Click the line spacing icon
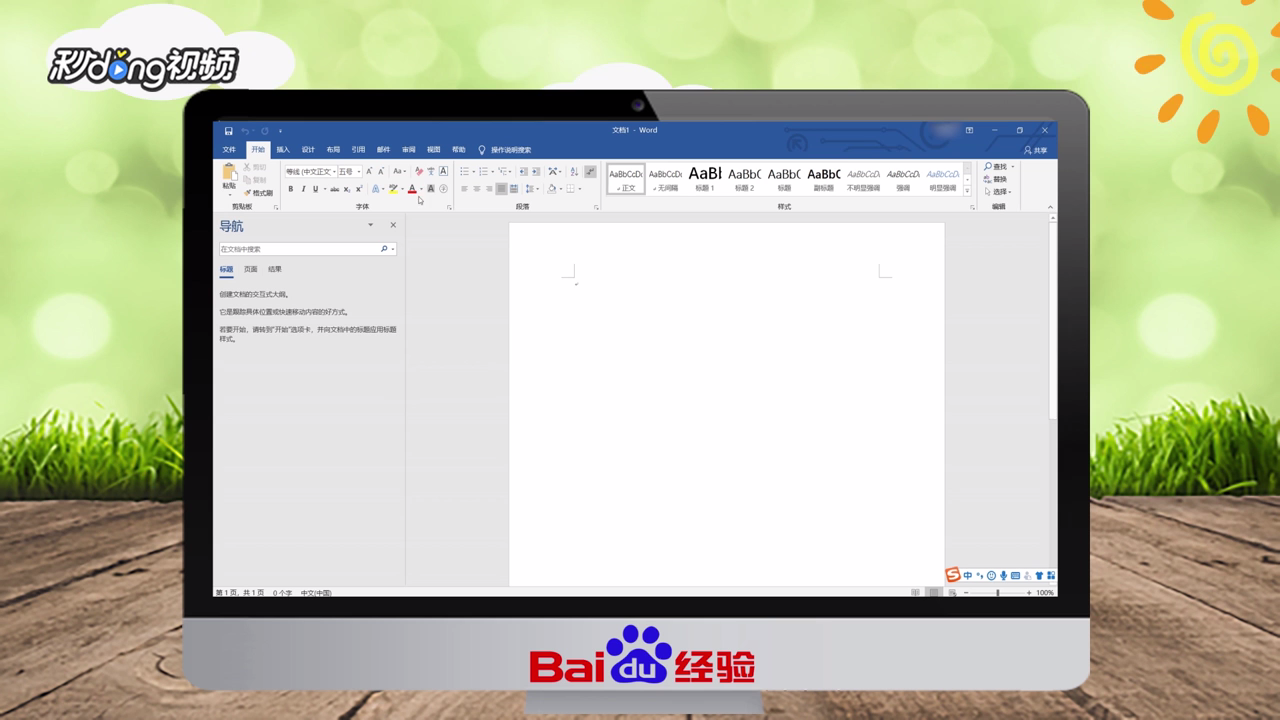The width and height of the screenshot is (1280, 720). (x=529, y=189)
